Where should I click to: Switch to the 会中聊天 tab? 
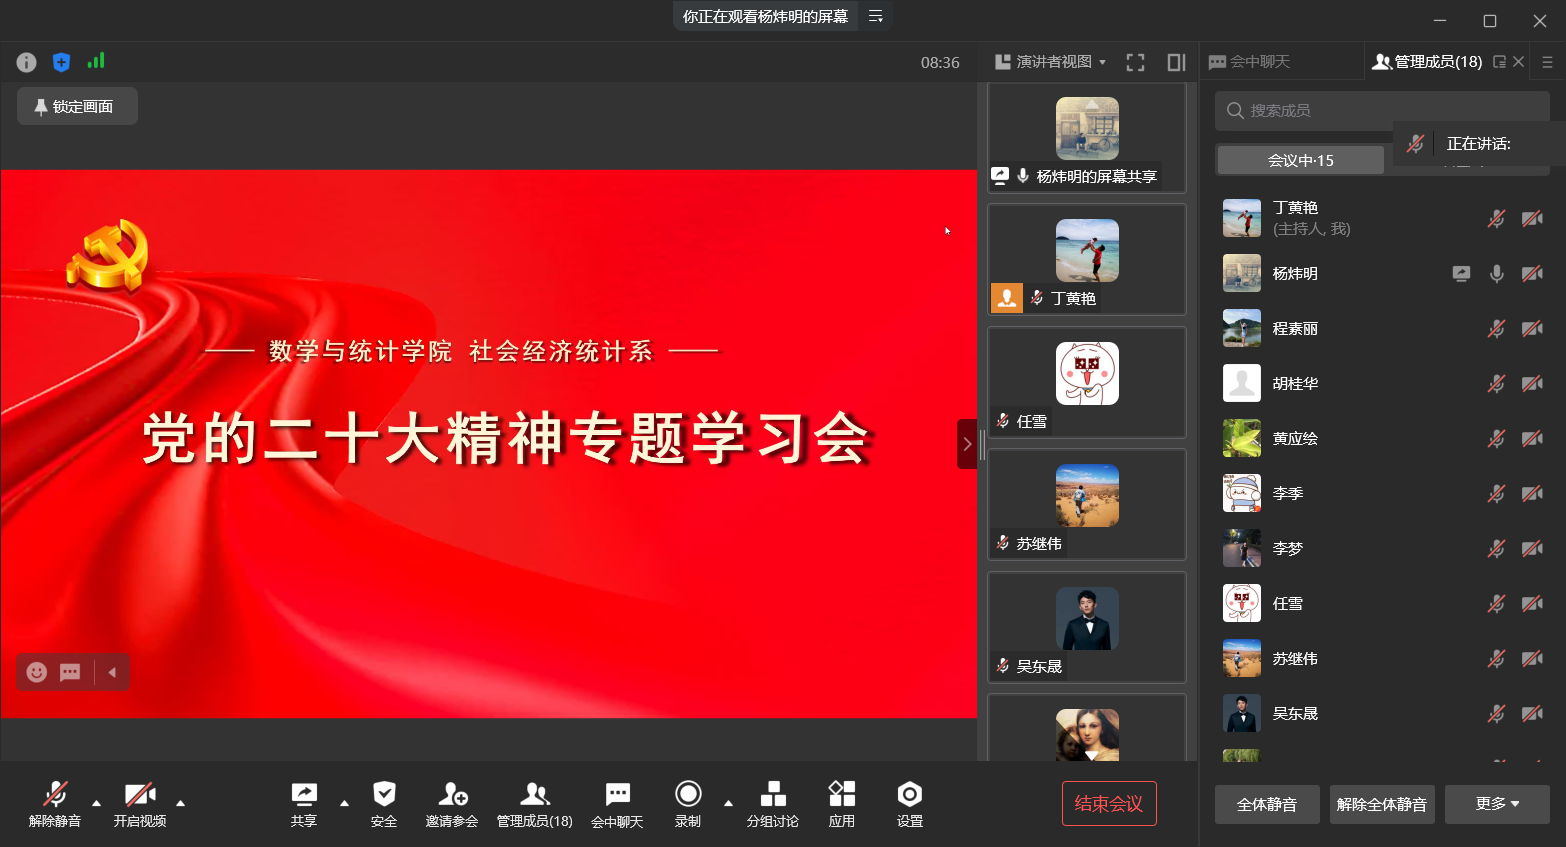tap(1251, 62)
